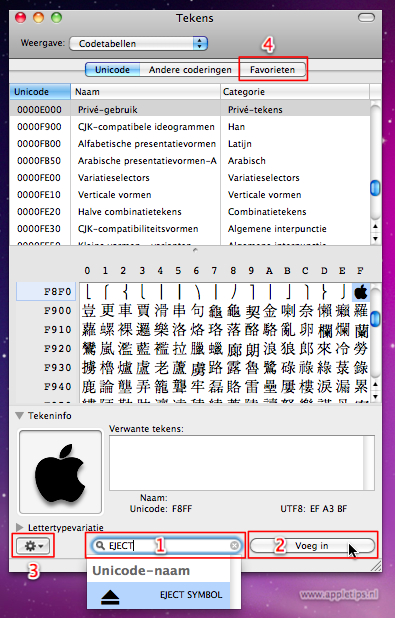Screen dimensions: 395x618
Task: Click the large Apple glyph preview
Action: [60, 471]
